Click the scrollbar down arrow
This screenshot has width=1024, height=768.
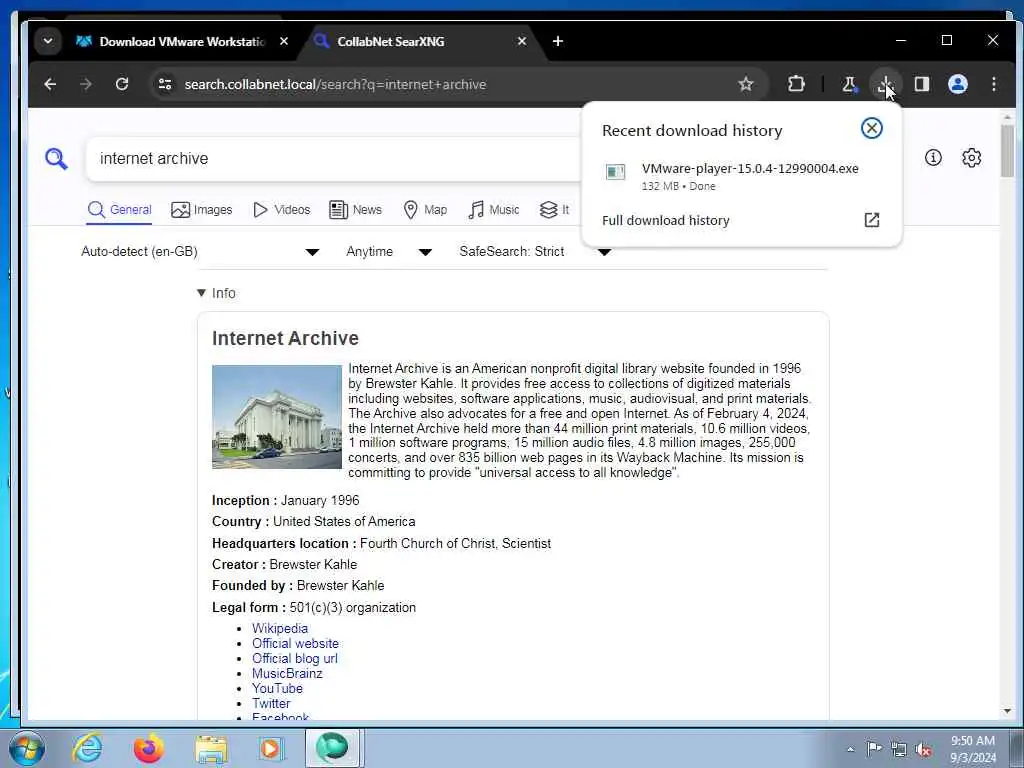pyautogui.click(x=1007, y=711)
